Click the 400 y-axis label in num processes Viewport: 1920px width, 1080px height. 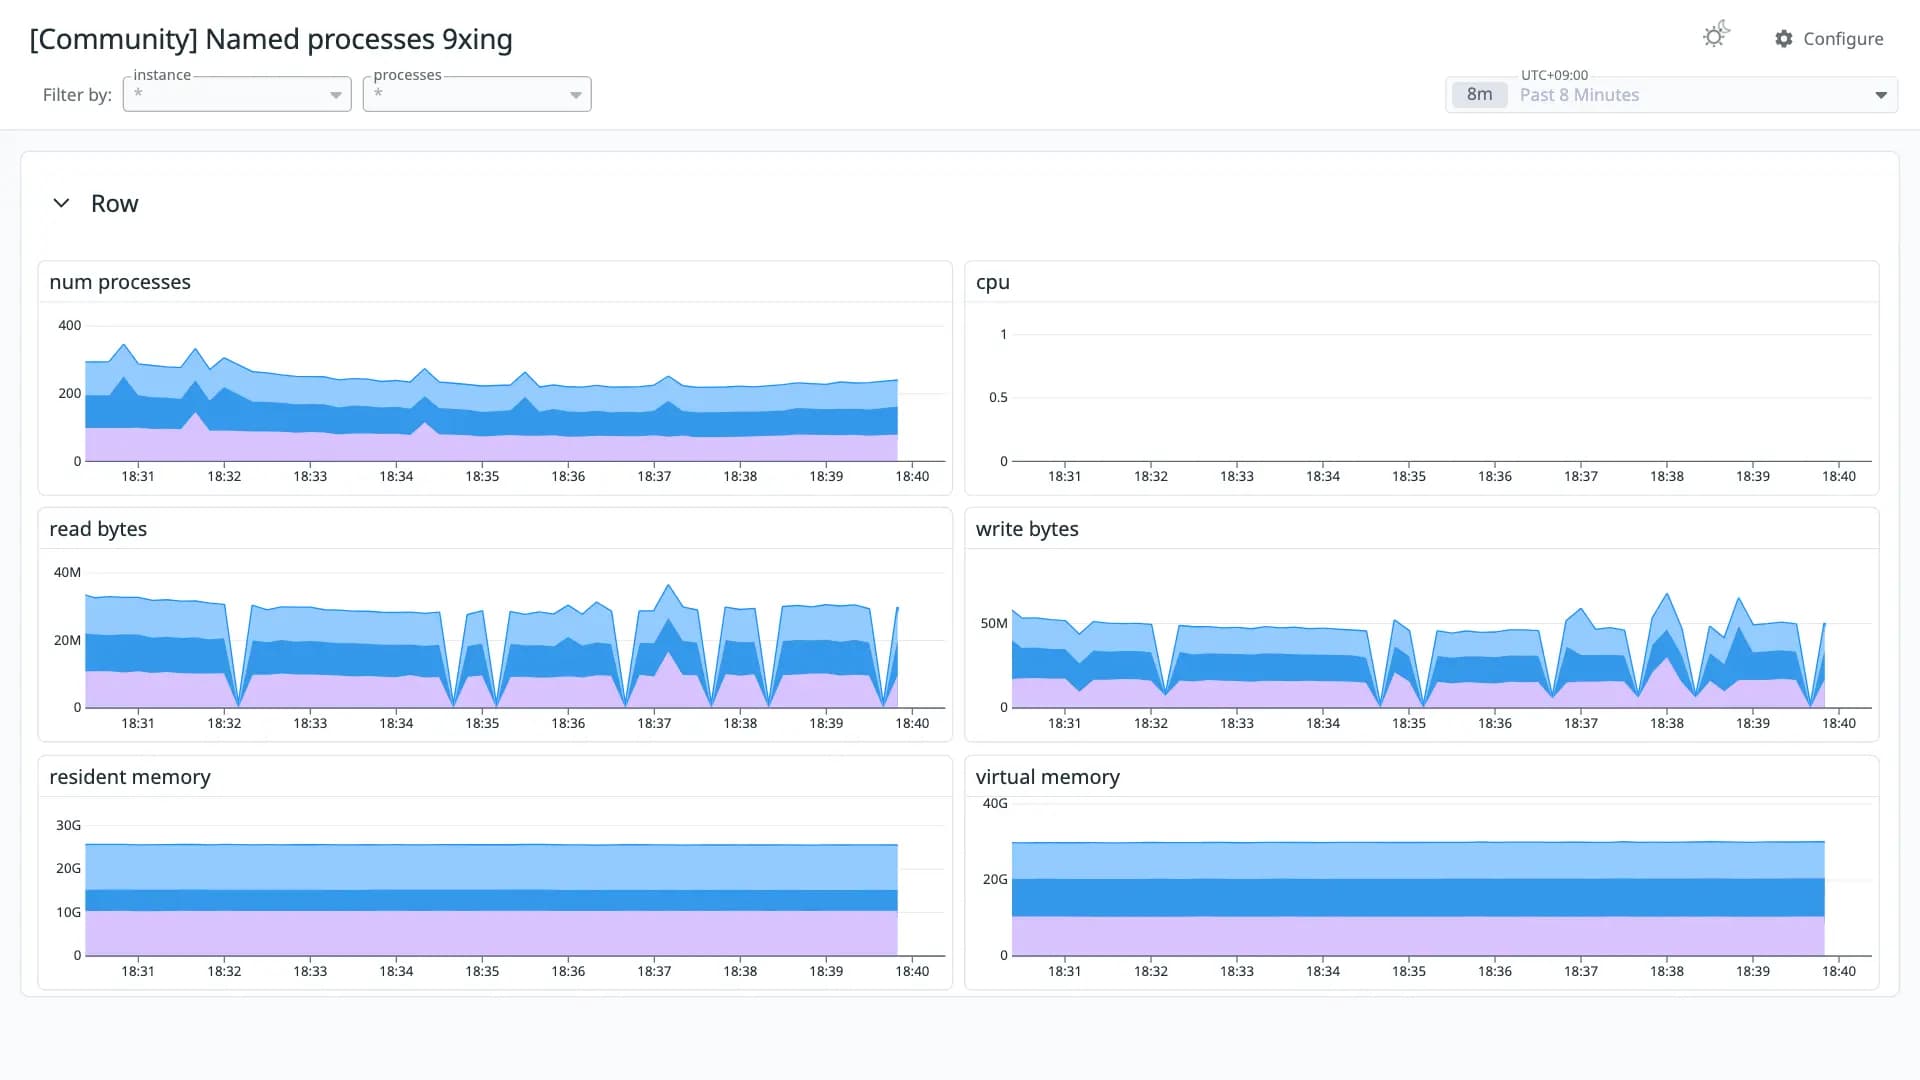[x=69, y=325]
